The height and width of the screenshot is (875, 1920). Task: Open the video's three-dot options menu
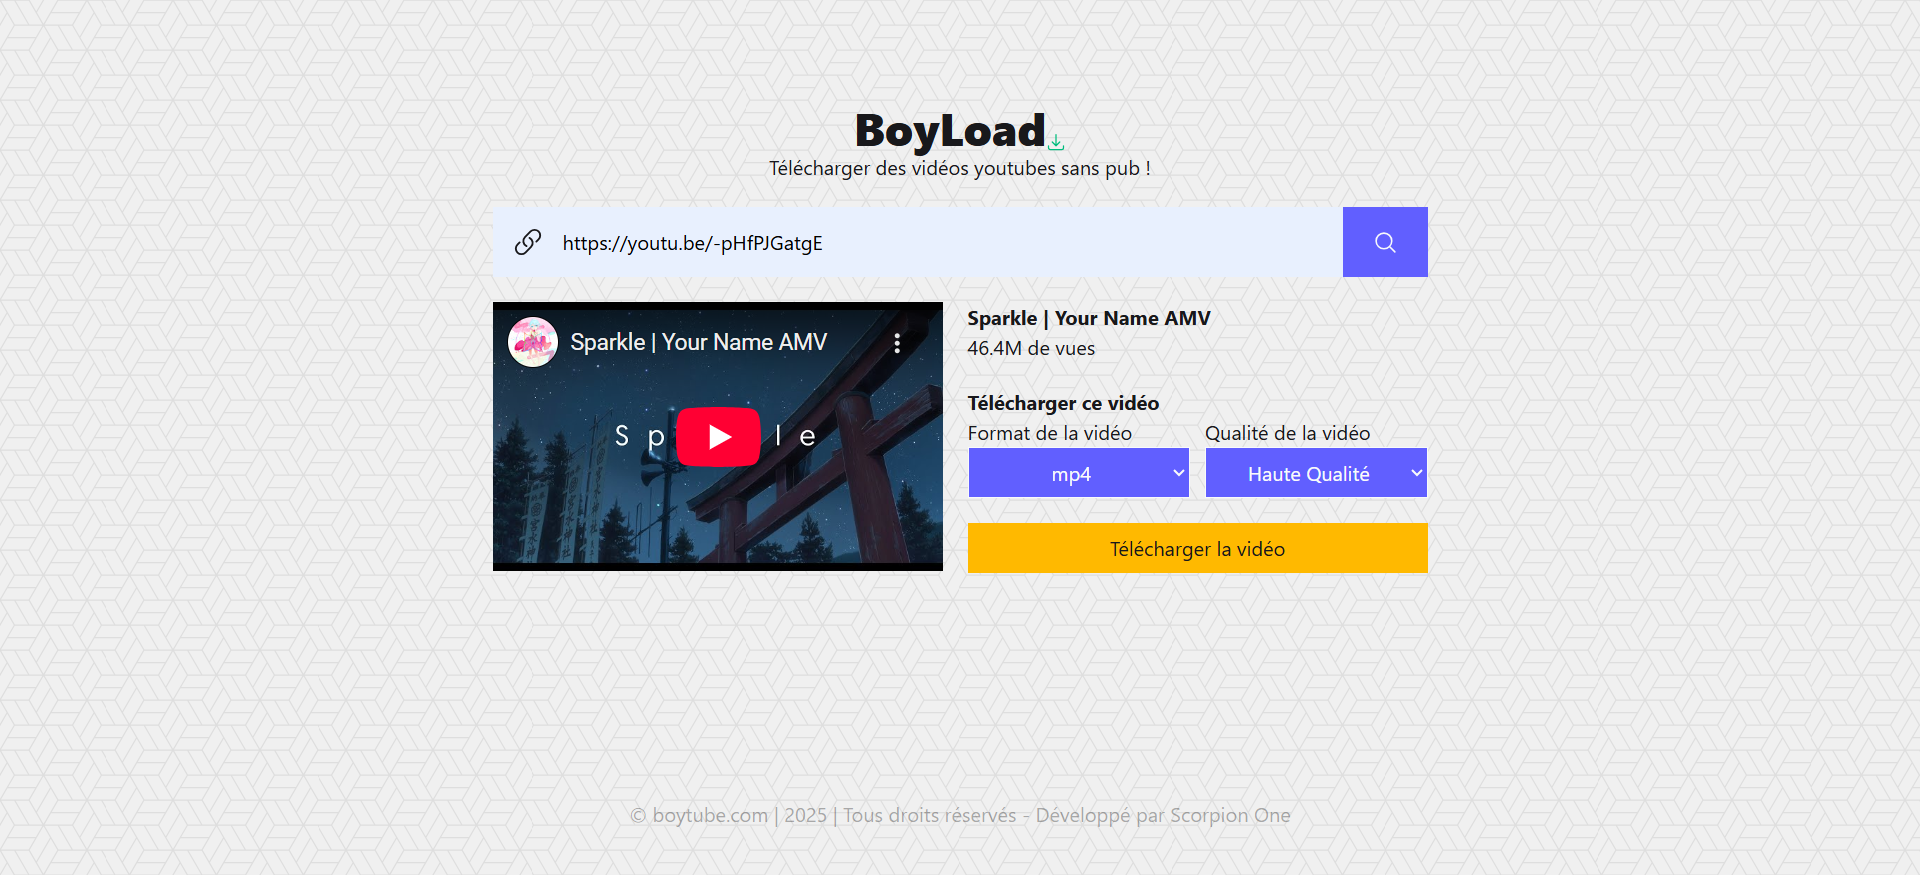tap(897, 343)
